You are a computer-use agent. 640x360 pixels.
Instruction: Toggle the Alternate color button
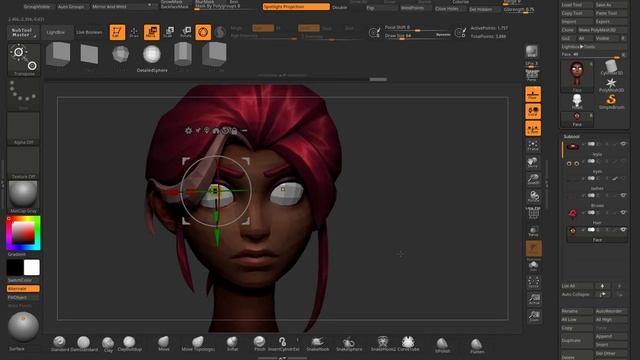pyautogui.click(x=23, y=289)
